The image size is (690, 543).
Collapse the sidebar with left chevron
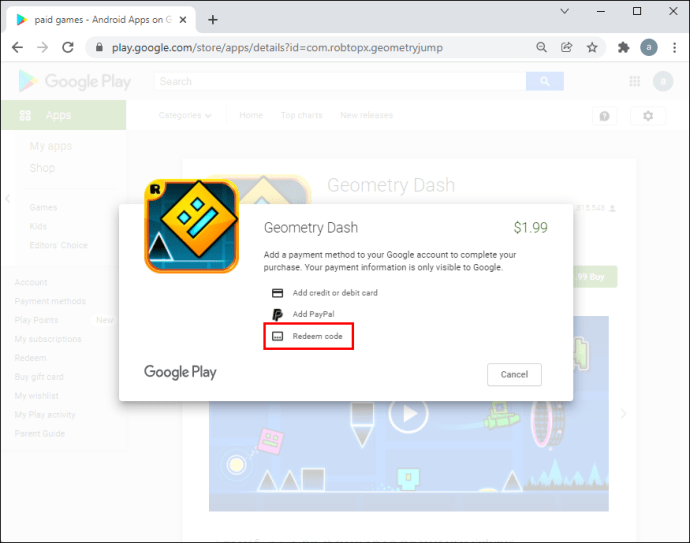pyautogui.click(x=7, y=198)
